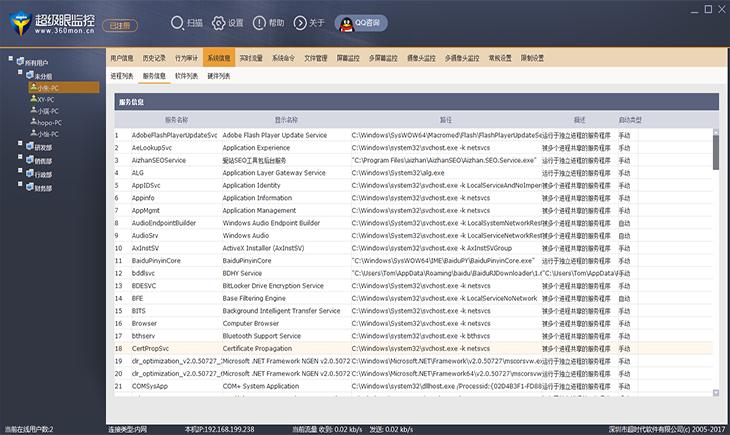Expand the 销售部 group node

[x=19, y=158]
